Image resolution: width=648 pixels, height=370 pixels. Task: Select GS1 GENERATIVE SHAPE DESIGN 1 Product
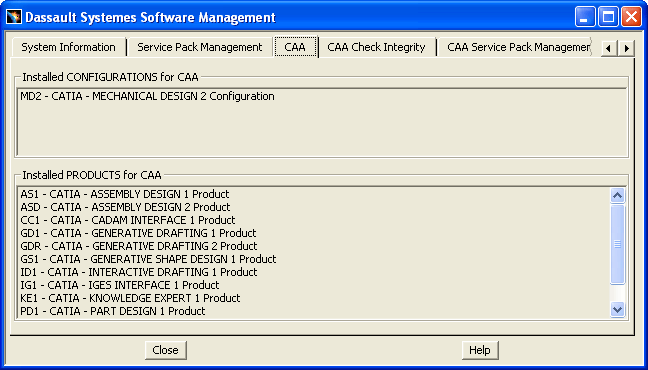[x=148, y=259]
